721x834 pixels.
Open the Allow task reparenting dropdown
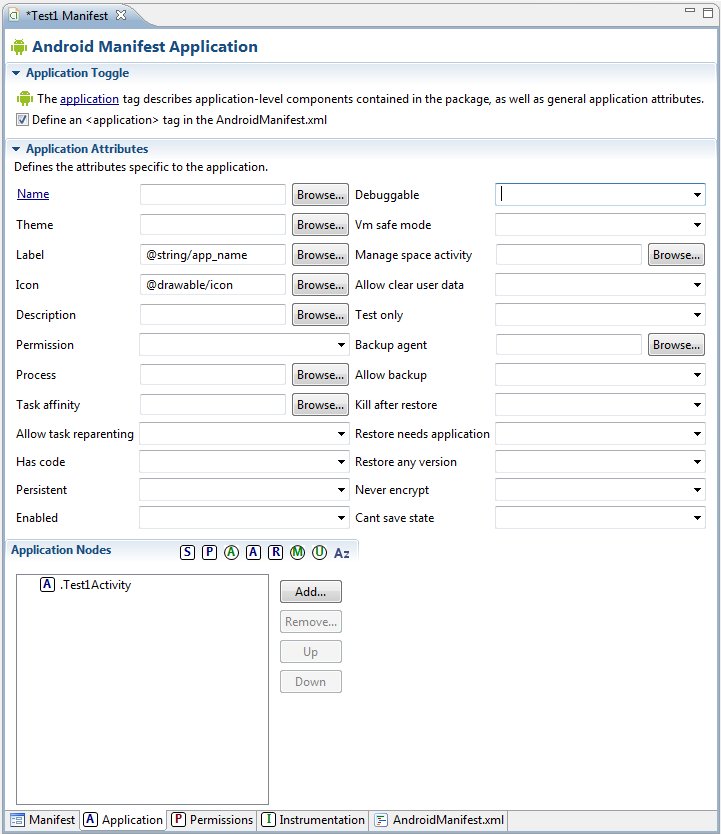pyautogui.click(x=341, y=433)
